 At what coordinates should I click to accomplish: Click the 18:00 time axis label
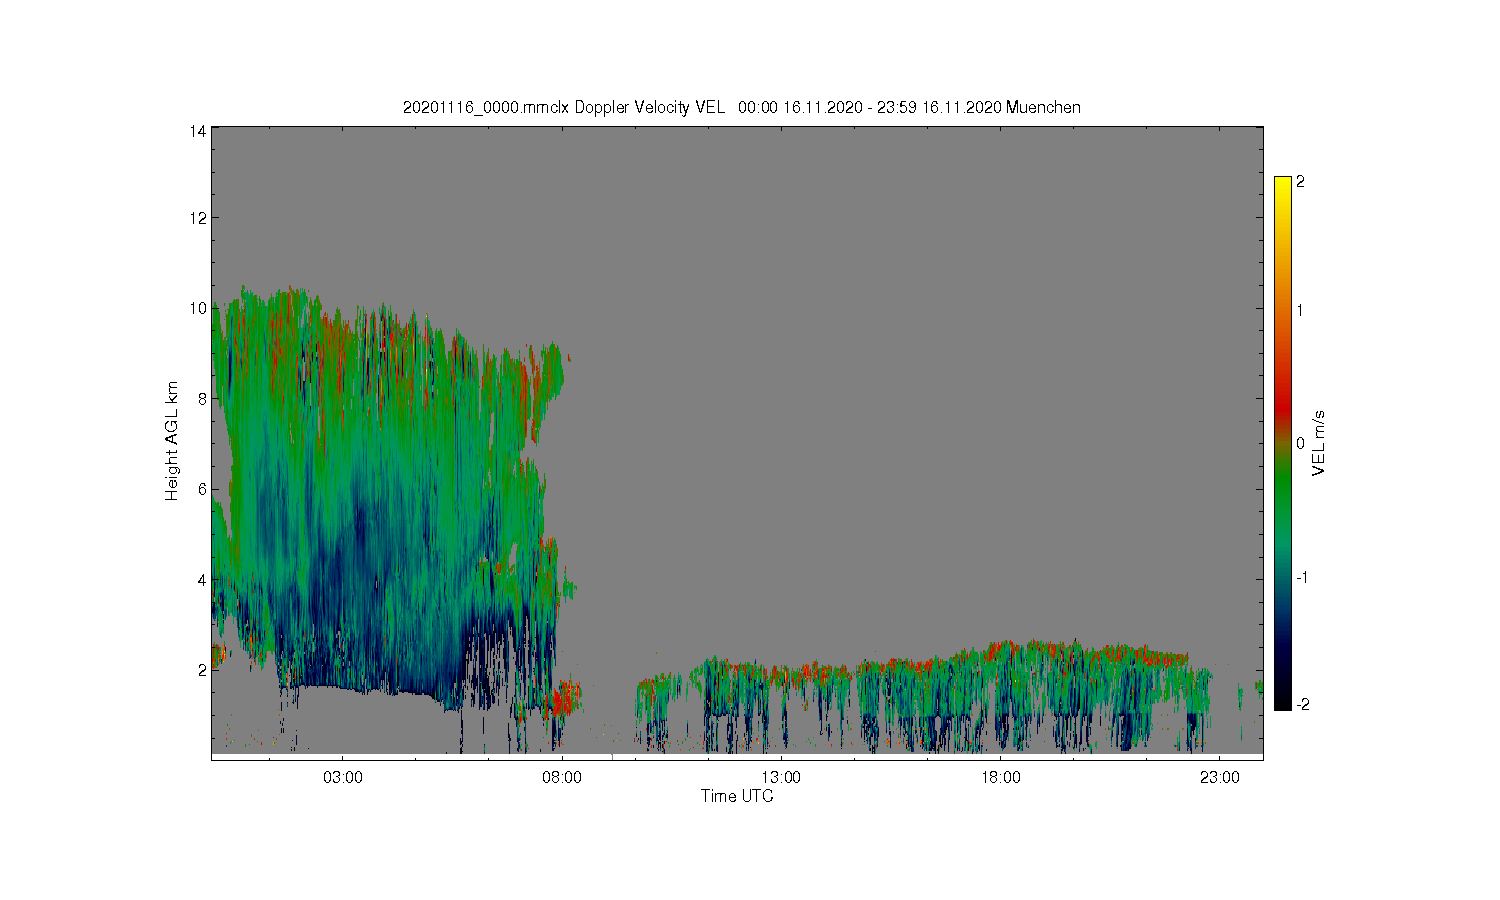pos(1000,778)
